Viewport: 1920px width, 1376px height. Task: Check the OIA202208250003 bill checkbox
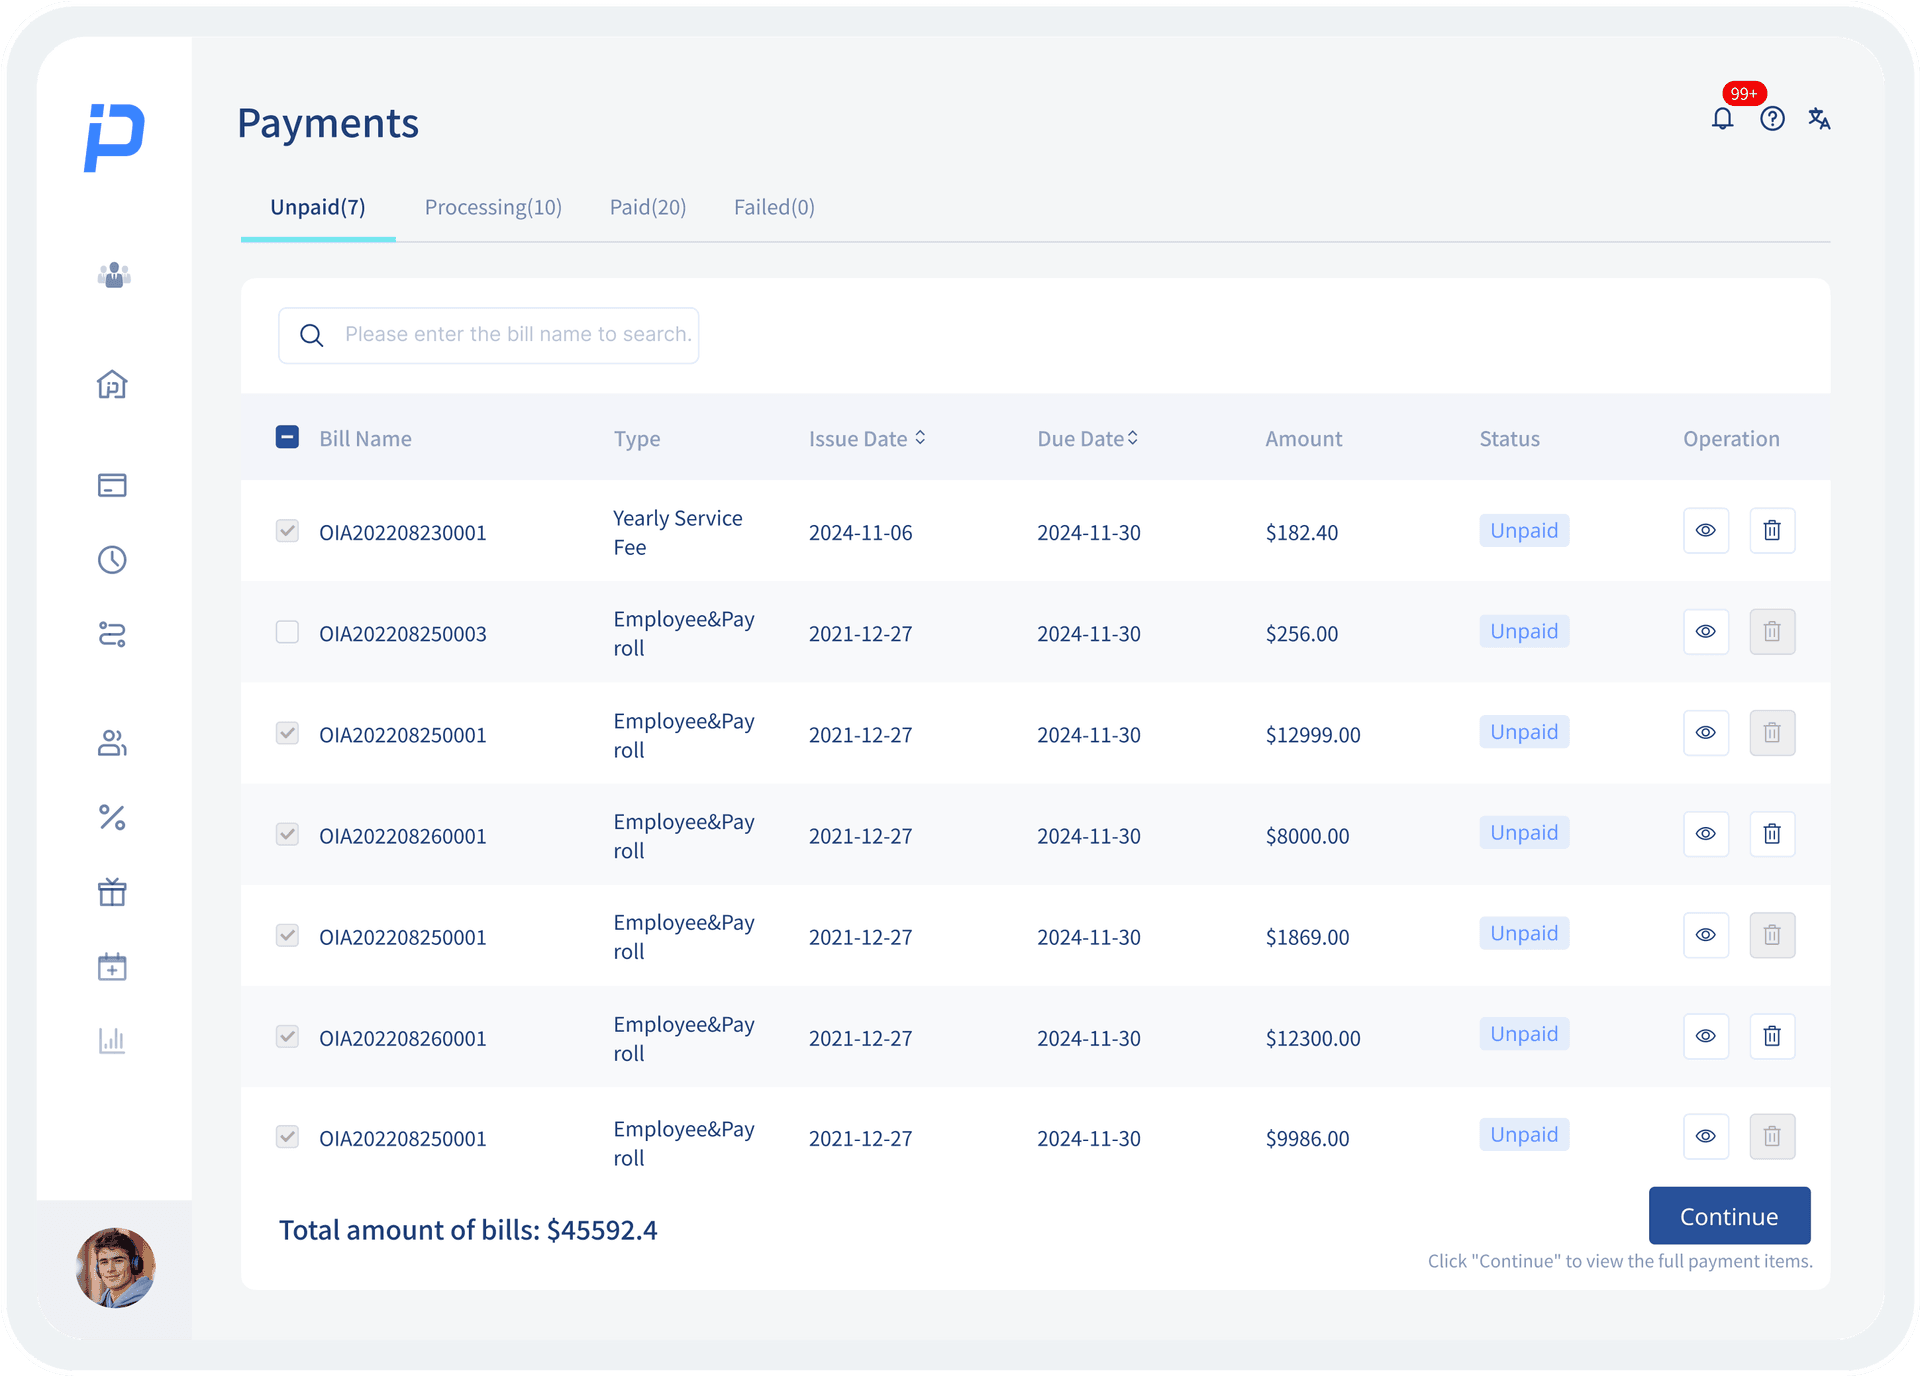[287, 632]
